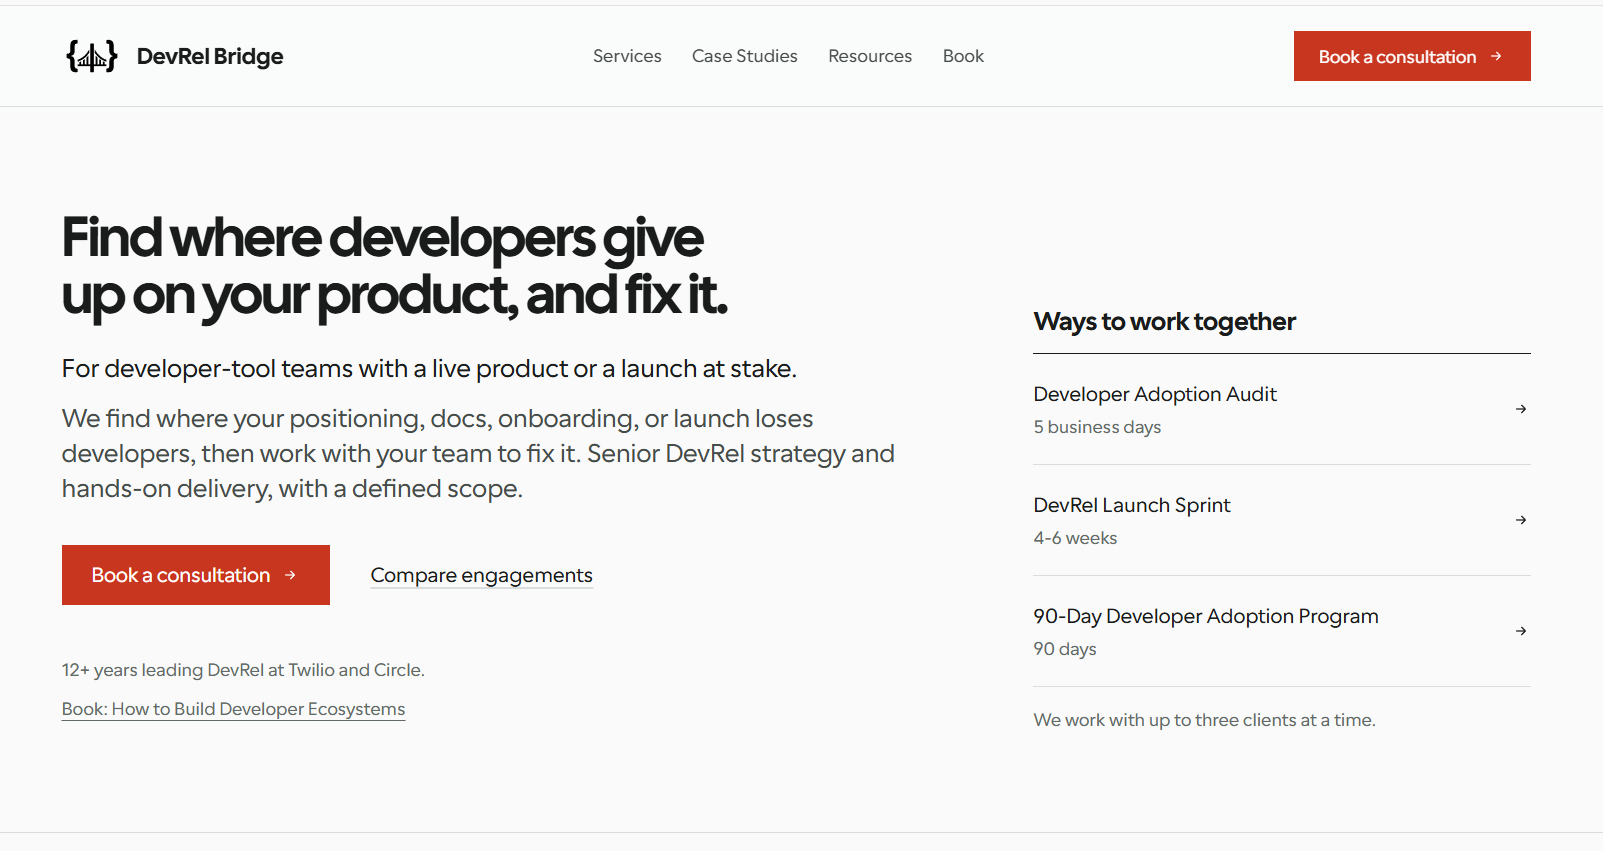This screenshot has height=851, width=1603.
Task: Open the Resources navigation link
Action: click(870, 56)
